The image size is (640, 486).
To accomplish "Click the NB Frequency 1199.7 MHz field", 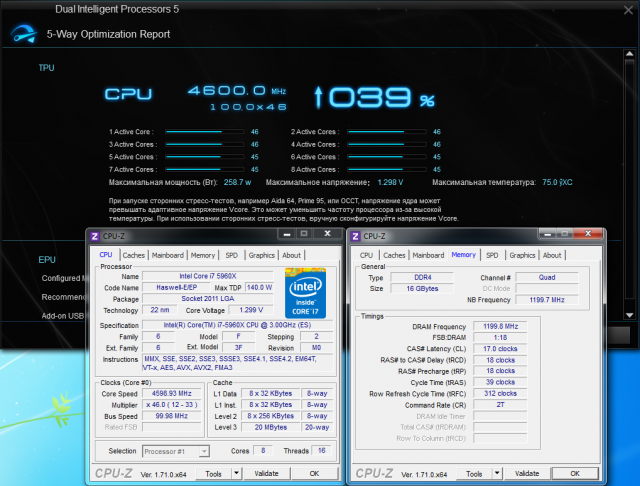I will pos(547,300).
